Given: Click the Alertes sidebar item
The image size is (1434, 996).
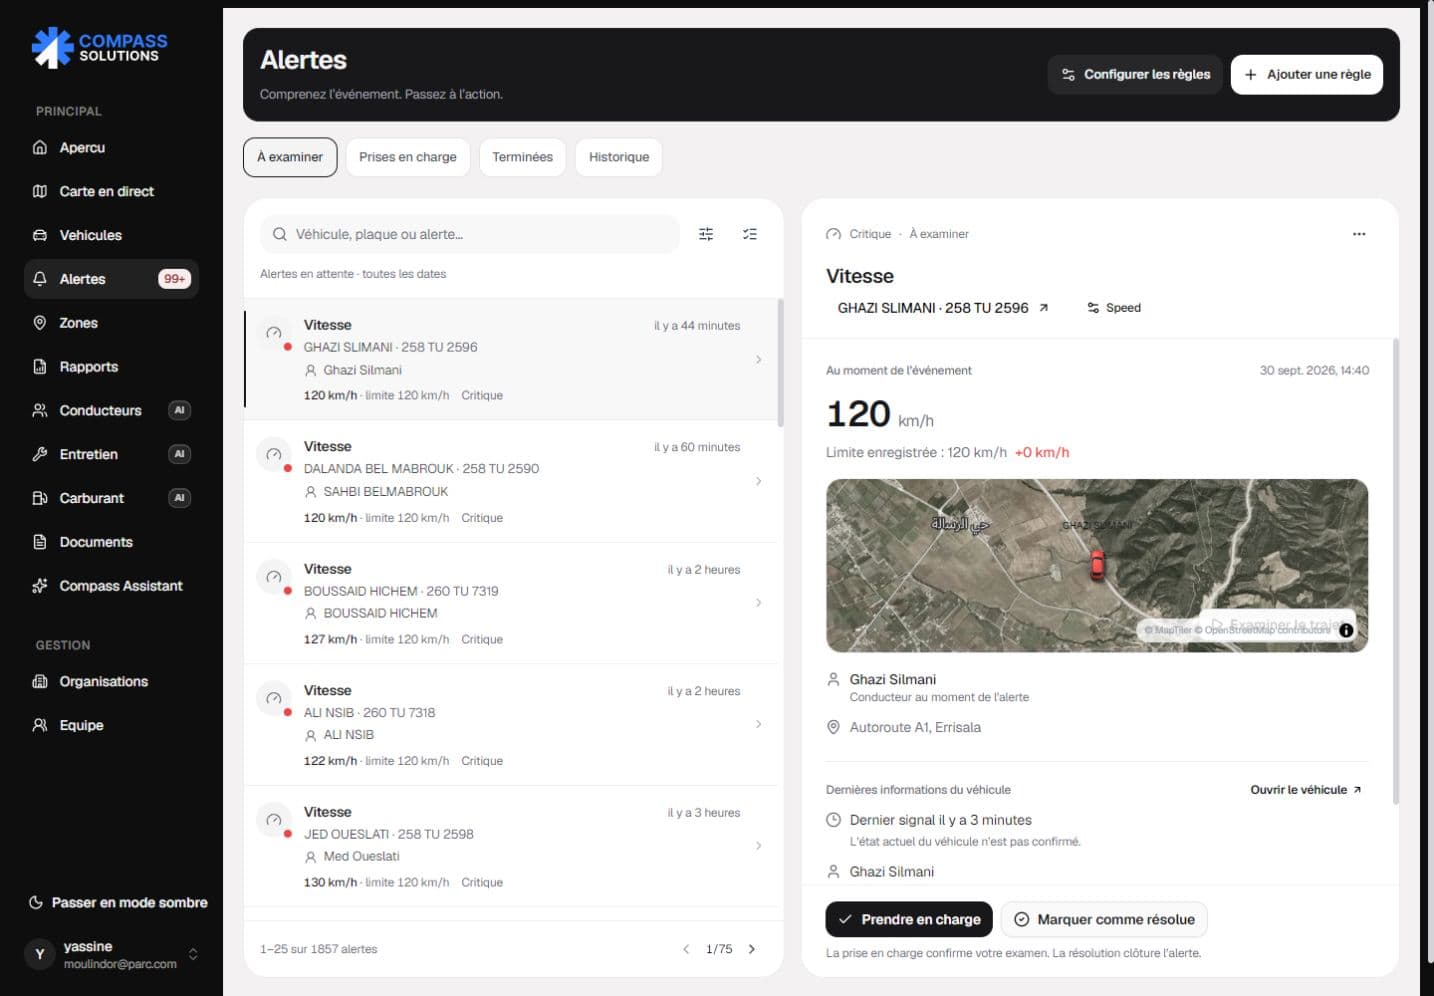Looking at the screenshot, I should pos(111,279).
